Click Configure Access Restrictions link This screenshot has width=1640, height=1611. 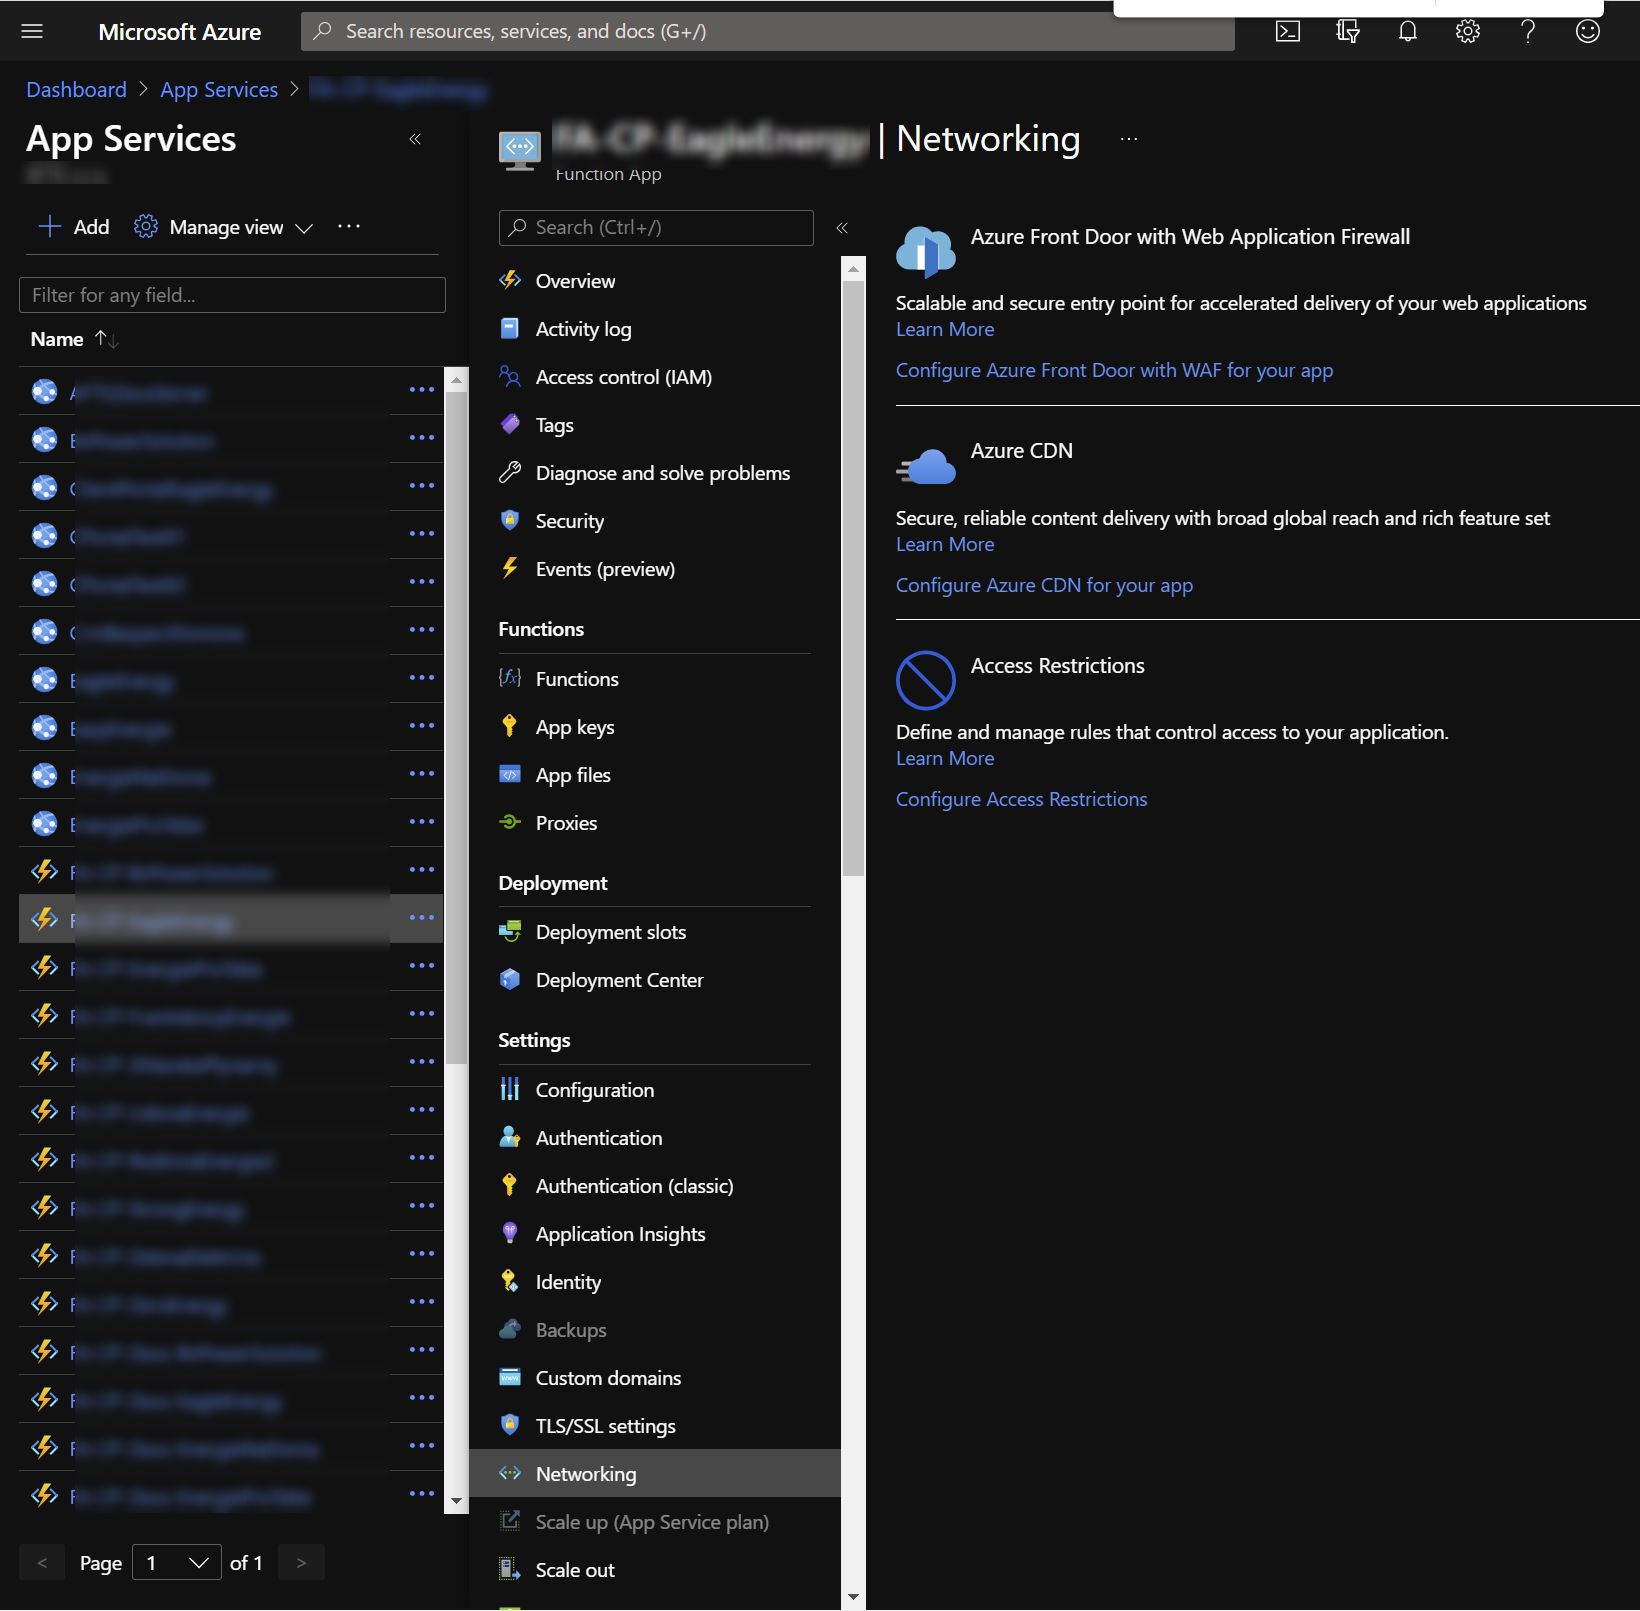(1021, 799)
